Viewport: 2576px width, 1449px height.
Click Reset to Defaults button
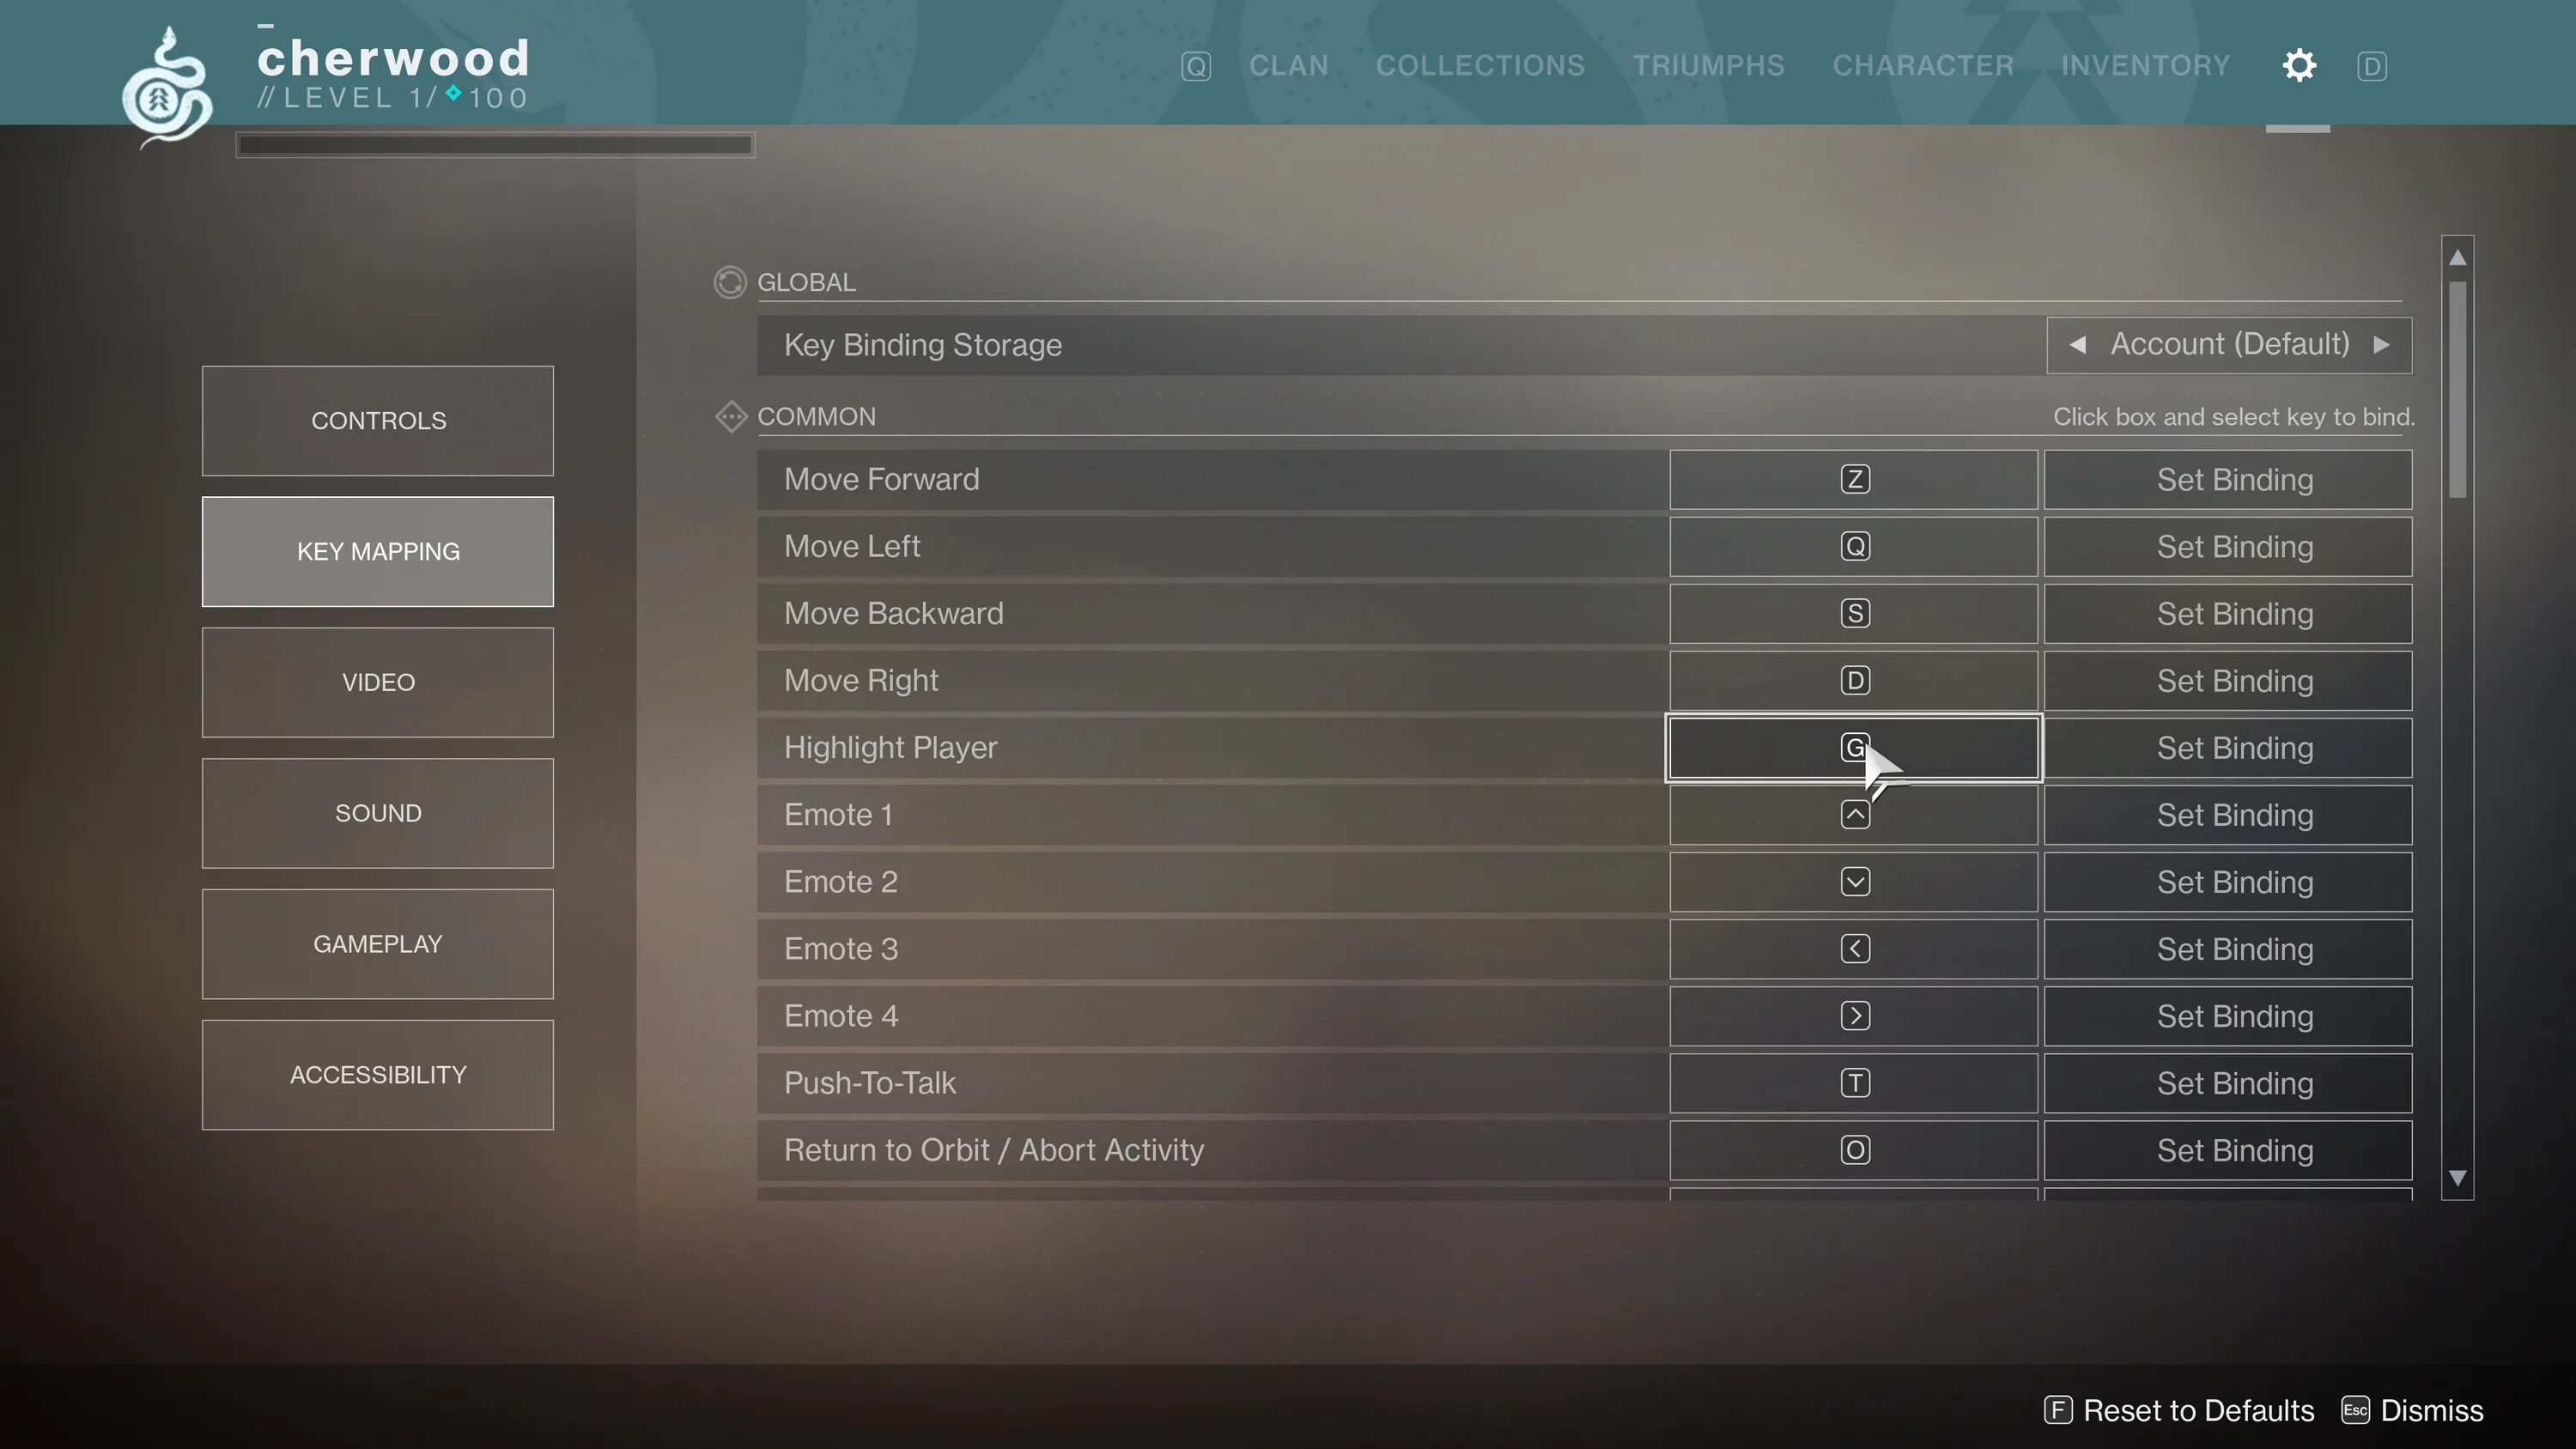[2178, 1410]
